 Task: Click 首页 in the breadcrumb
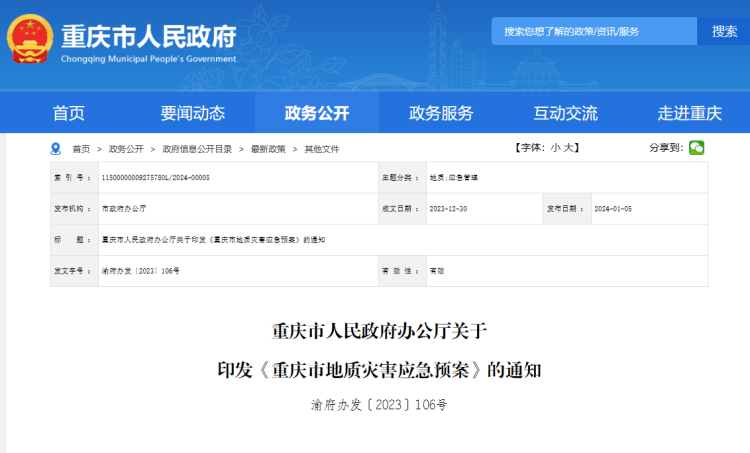click(x=81, y=149)
